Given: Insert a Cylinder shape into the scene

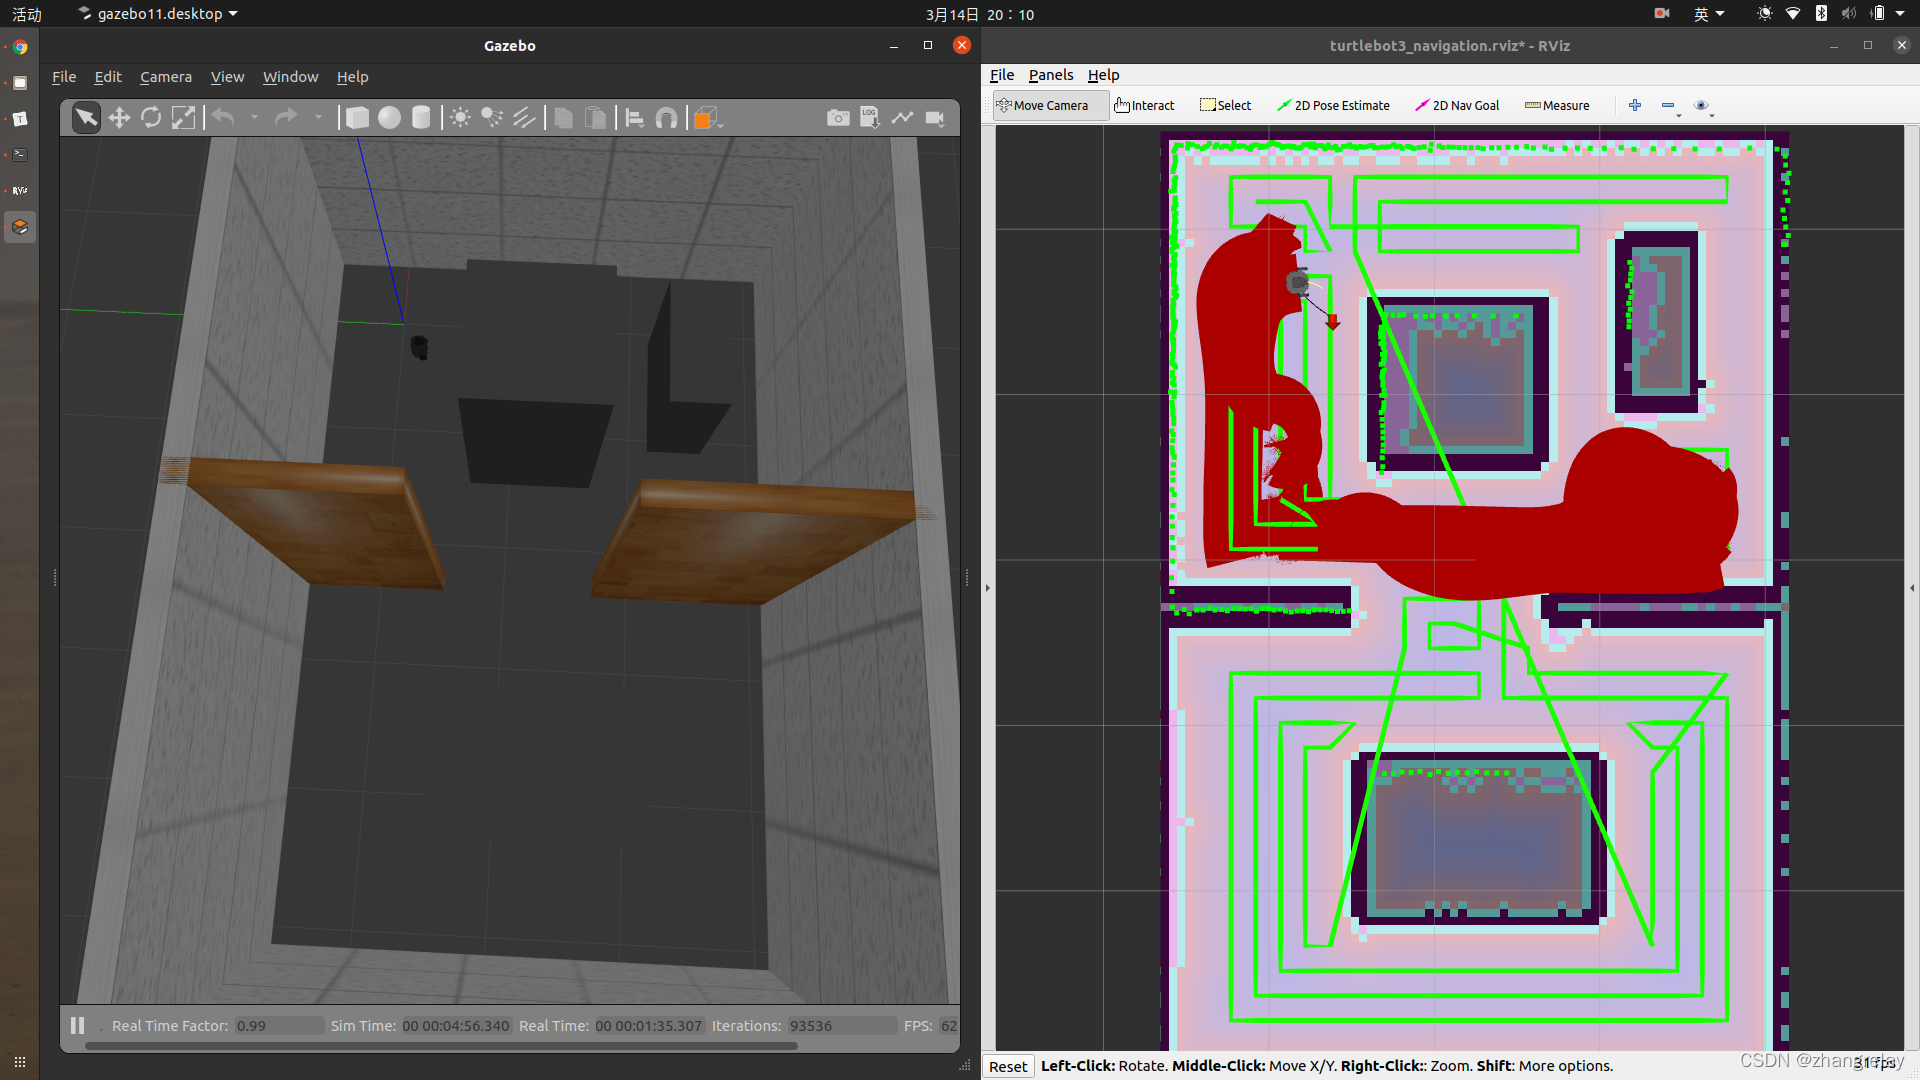Looking at the screenshot, I should pos(421,118).
